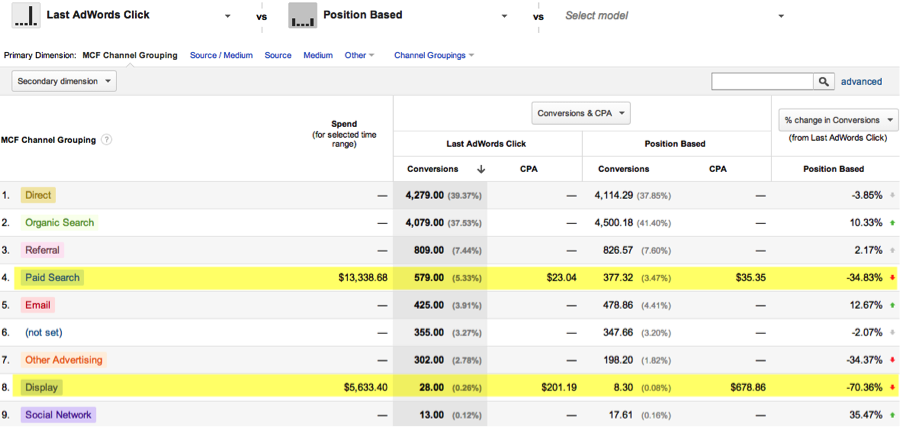The image size is (900, 427).
Task: Open the Position Based model dropdown
Action: 504,16
